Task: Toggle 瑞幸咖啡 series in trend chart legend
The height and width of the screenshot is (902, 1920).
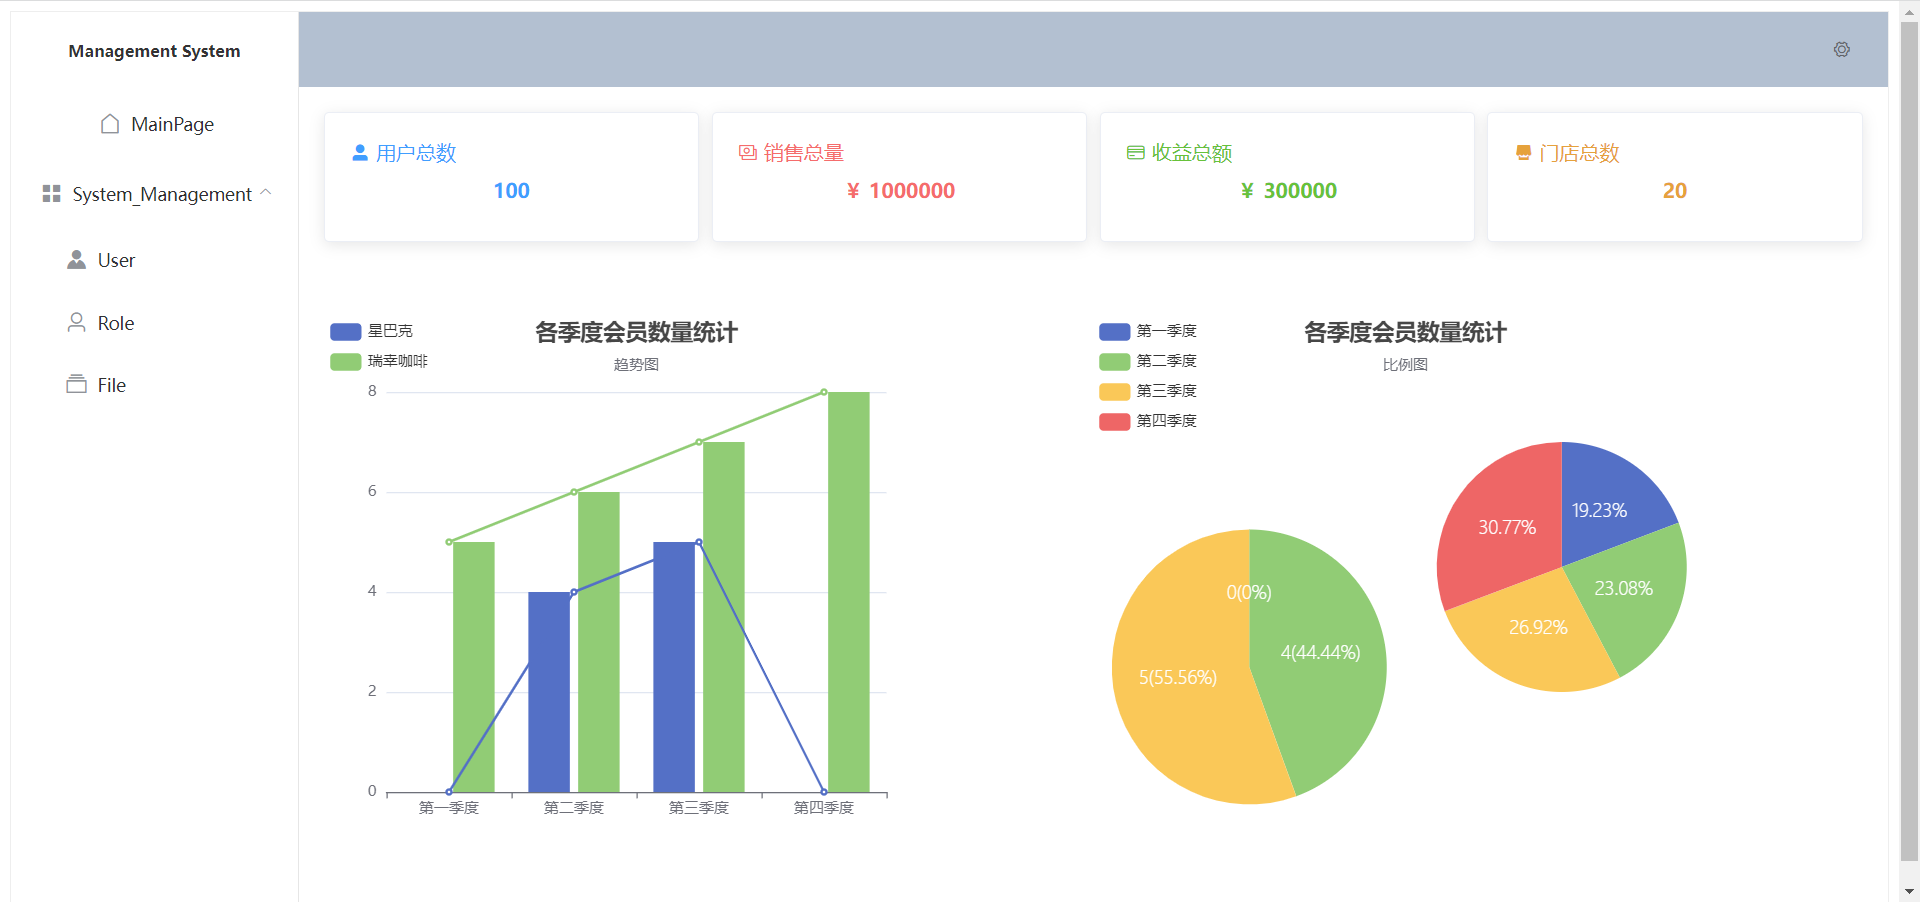Action: (379, 361)
